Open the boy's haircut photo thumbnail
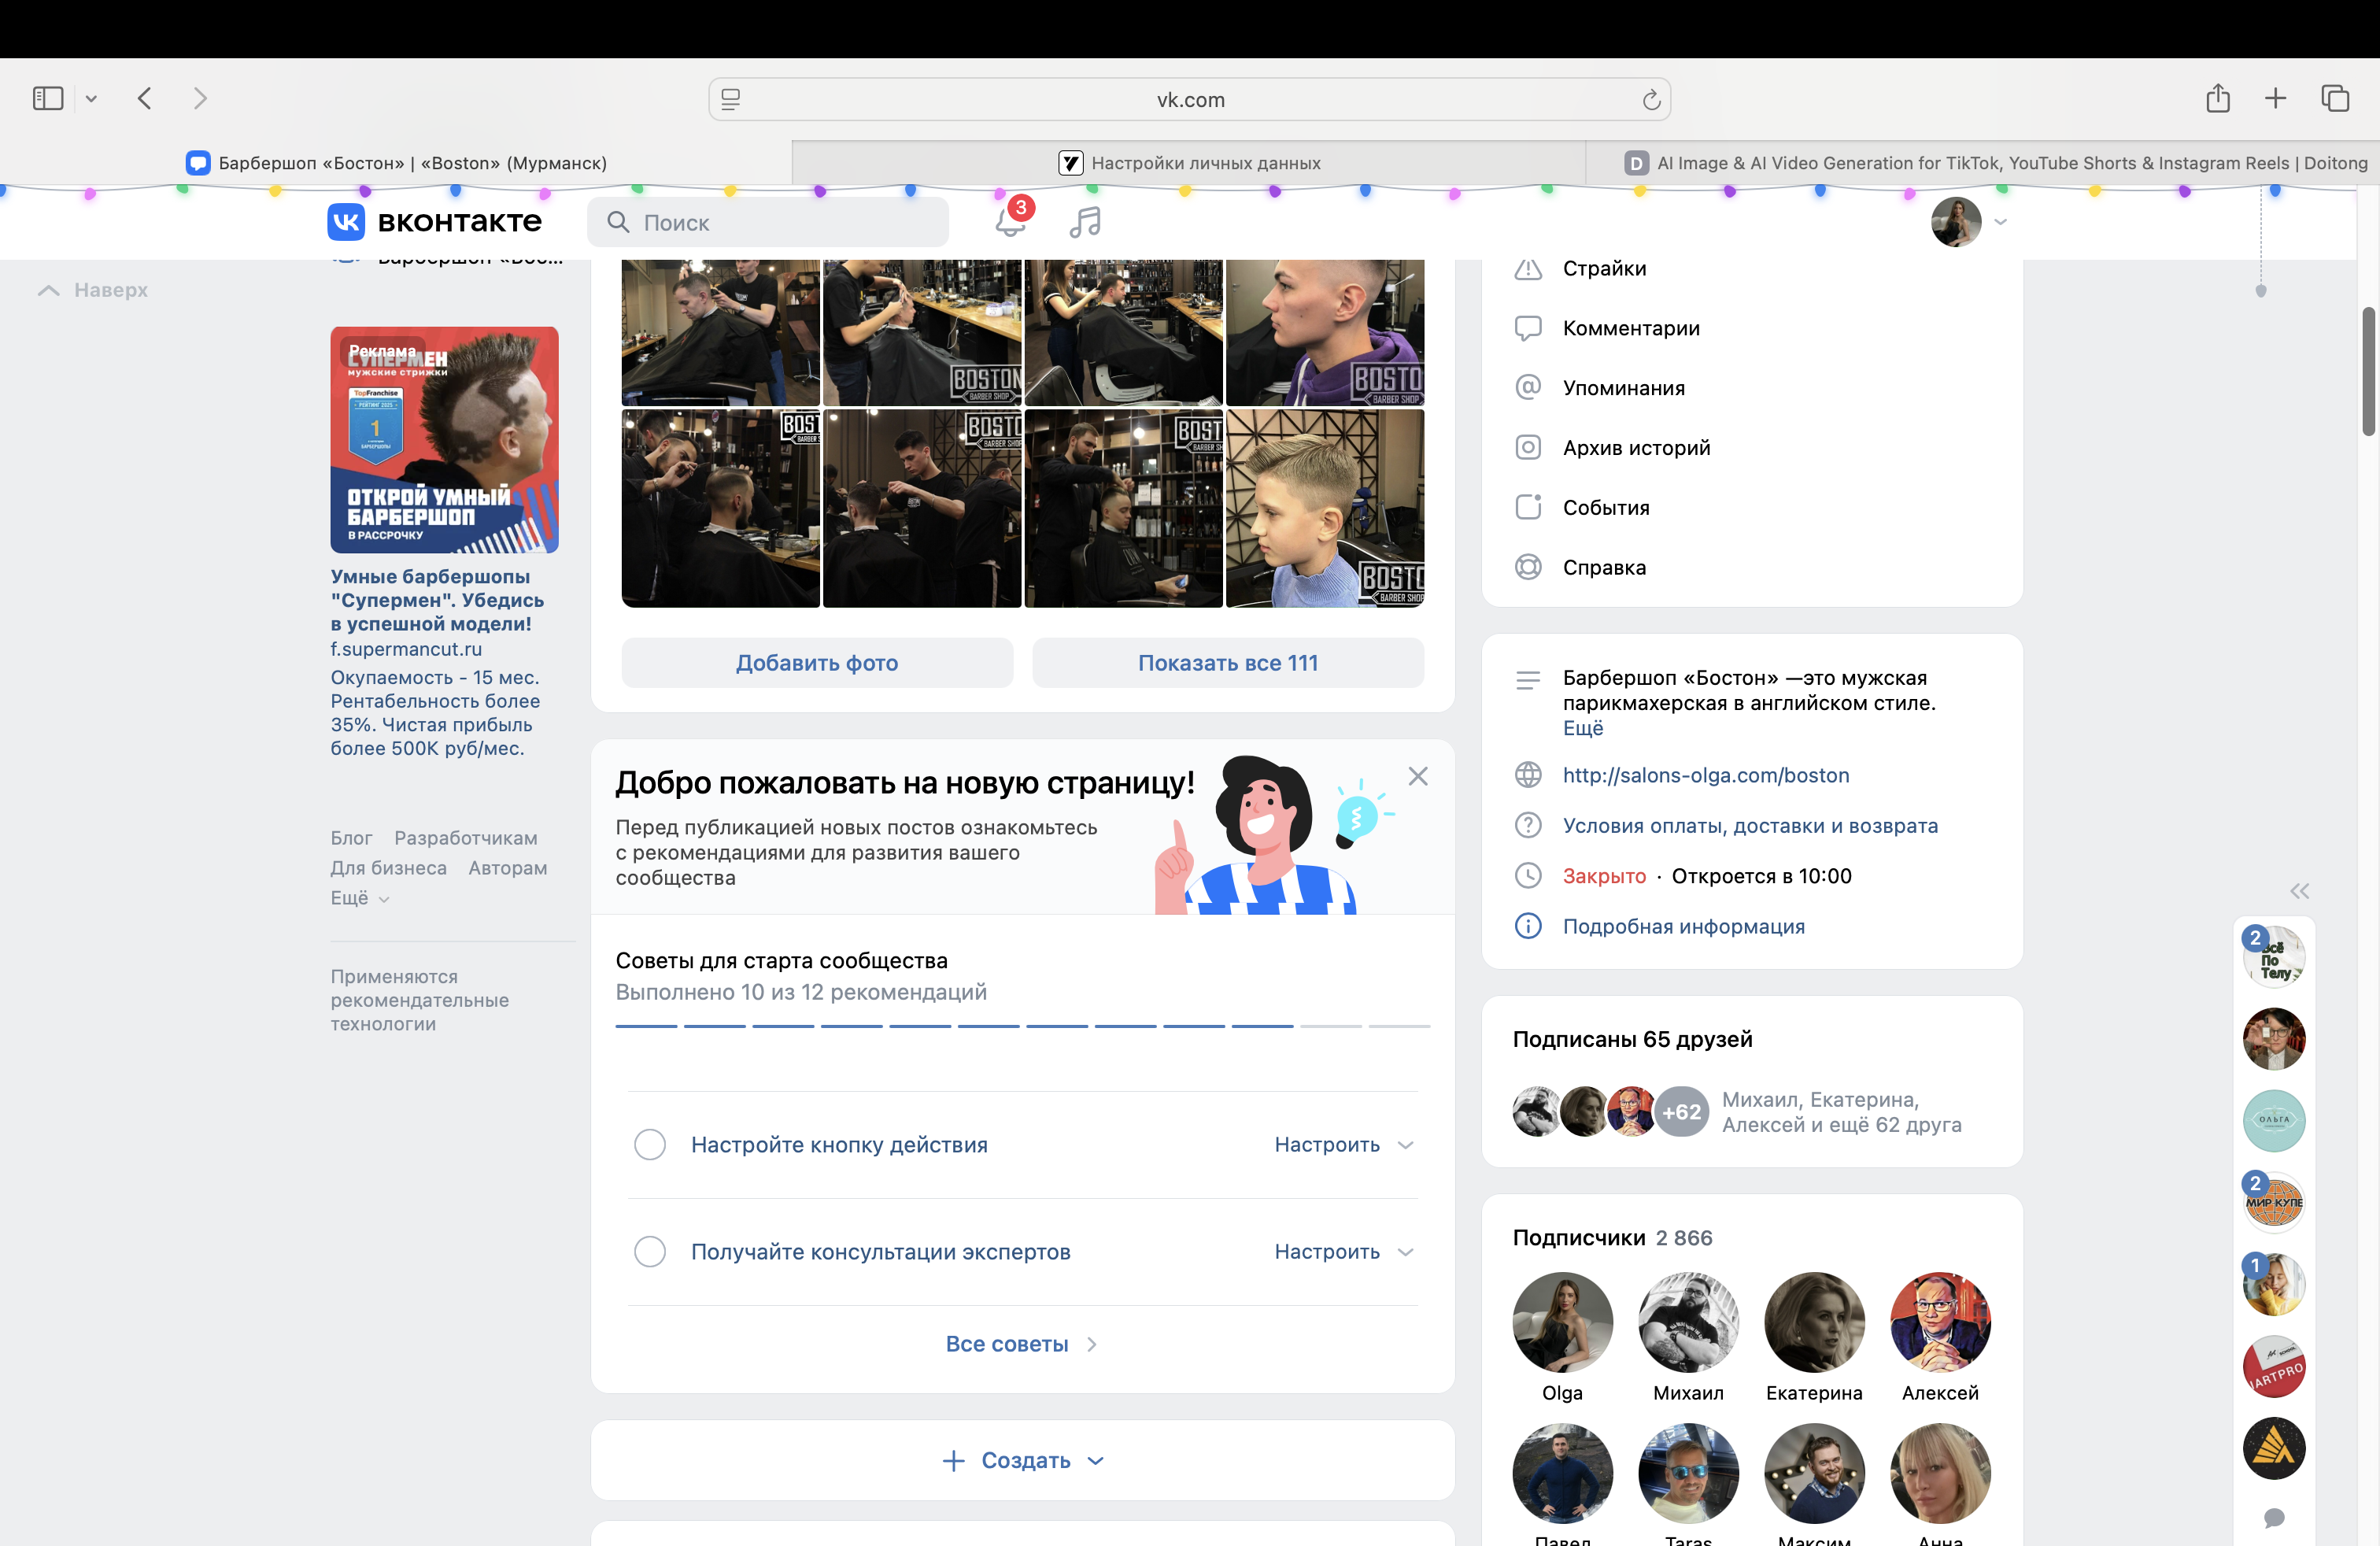 click(x=1325, y=508)
